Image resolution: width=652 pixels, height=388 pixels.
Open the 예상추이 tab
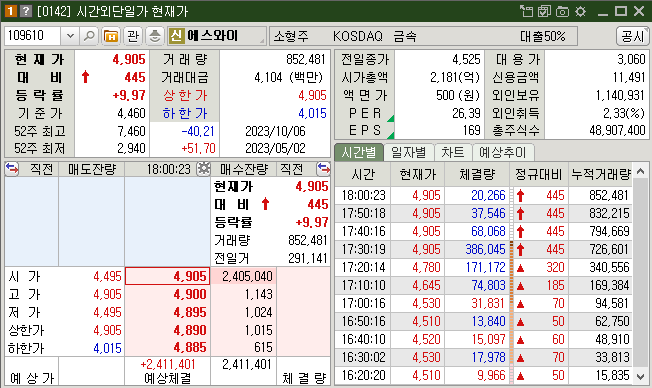[x=502, y=152]
